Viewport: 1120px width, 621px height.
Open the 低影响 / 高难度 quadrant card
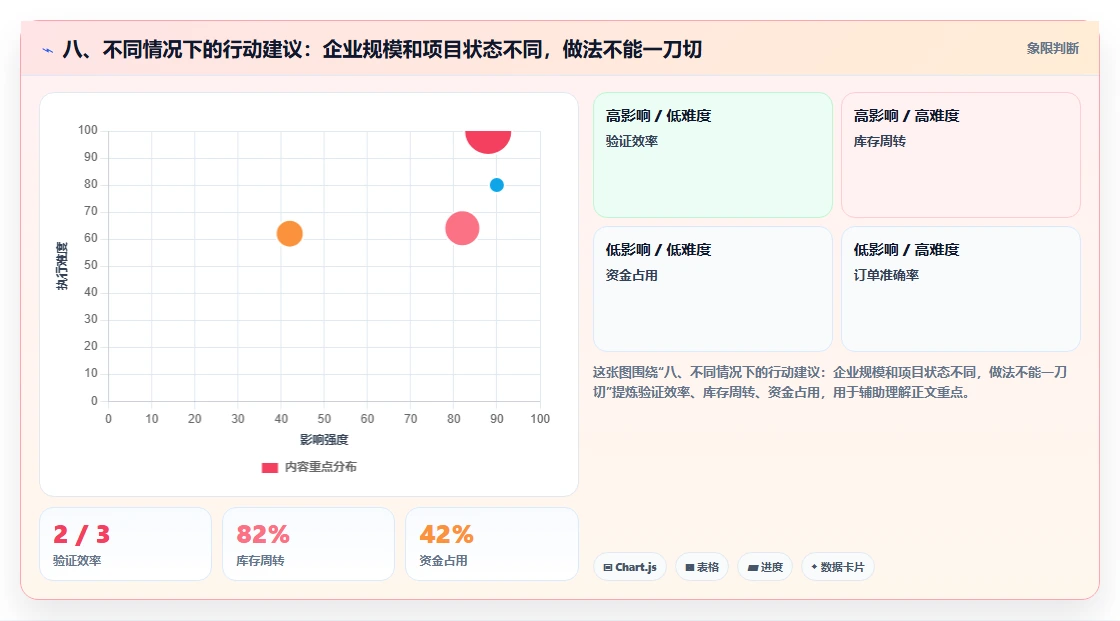(961, 289)
